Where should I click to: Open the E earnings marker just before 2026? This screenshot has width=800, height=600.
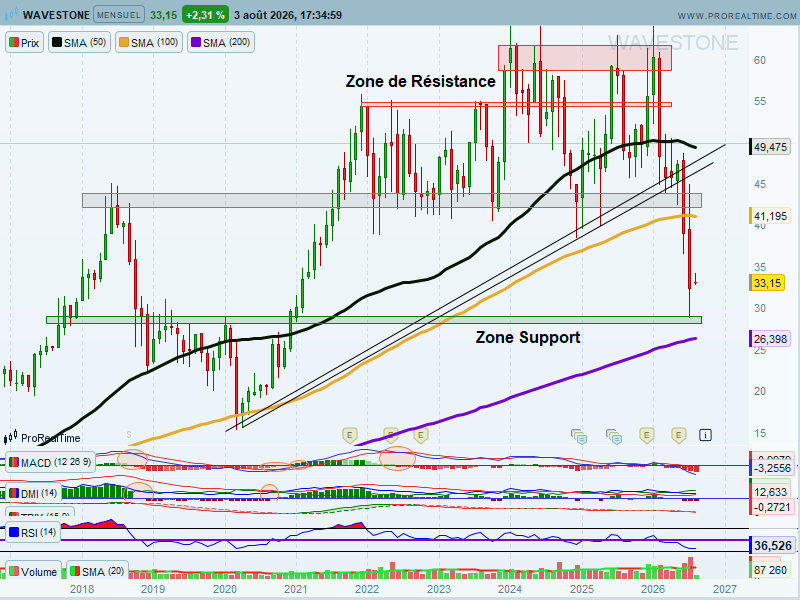[646, 435]
